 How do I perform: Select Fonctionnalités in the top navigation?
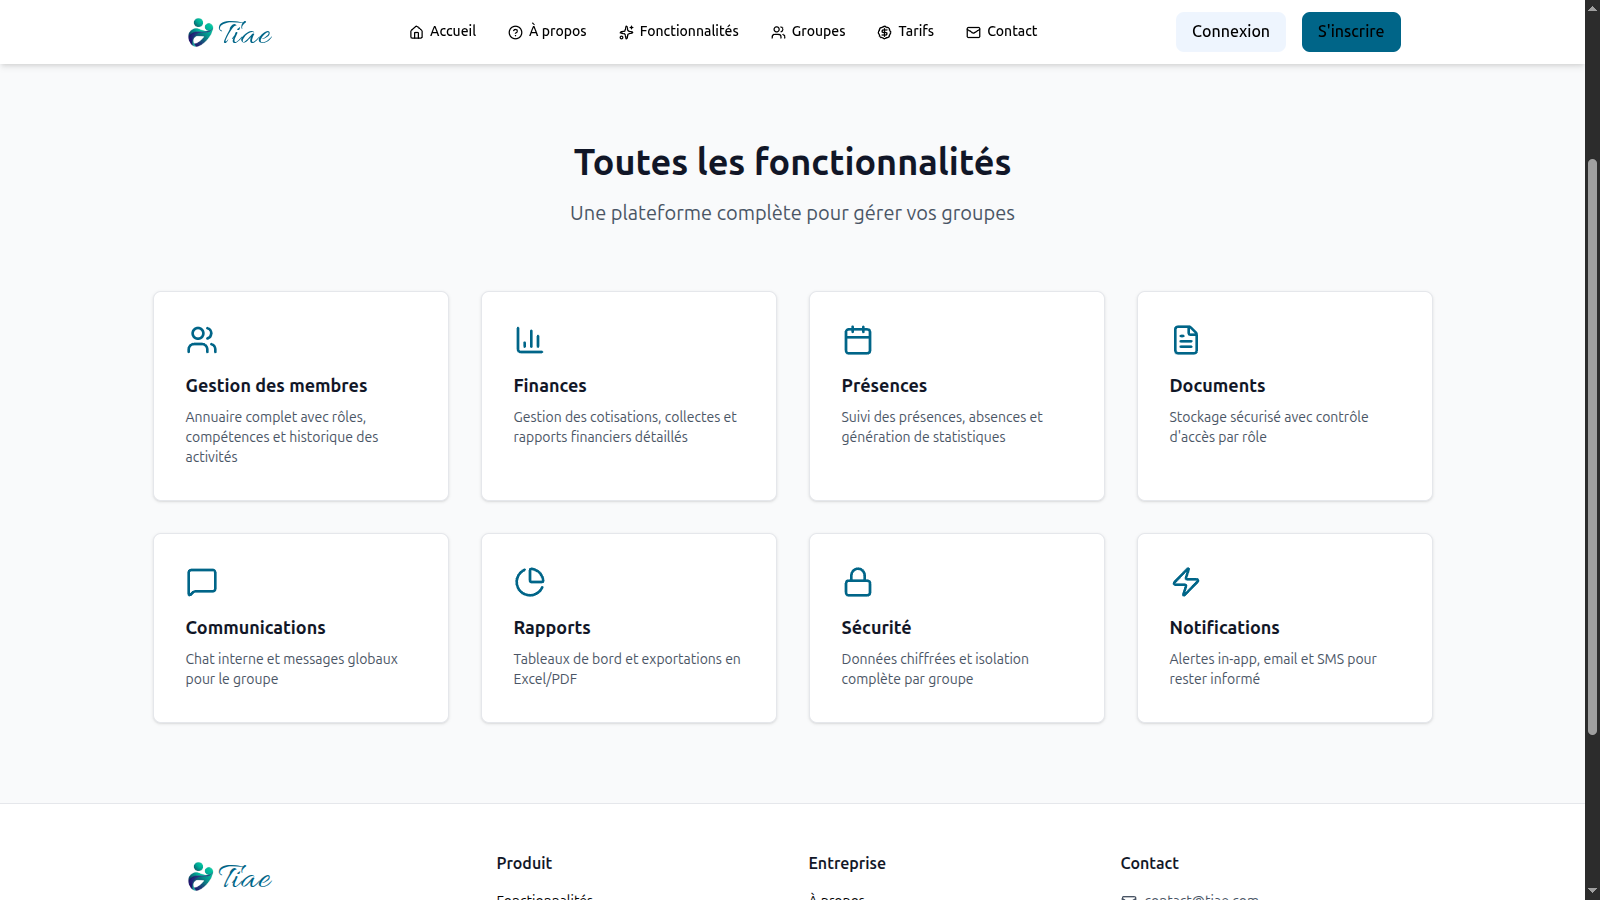click(678, 32)
